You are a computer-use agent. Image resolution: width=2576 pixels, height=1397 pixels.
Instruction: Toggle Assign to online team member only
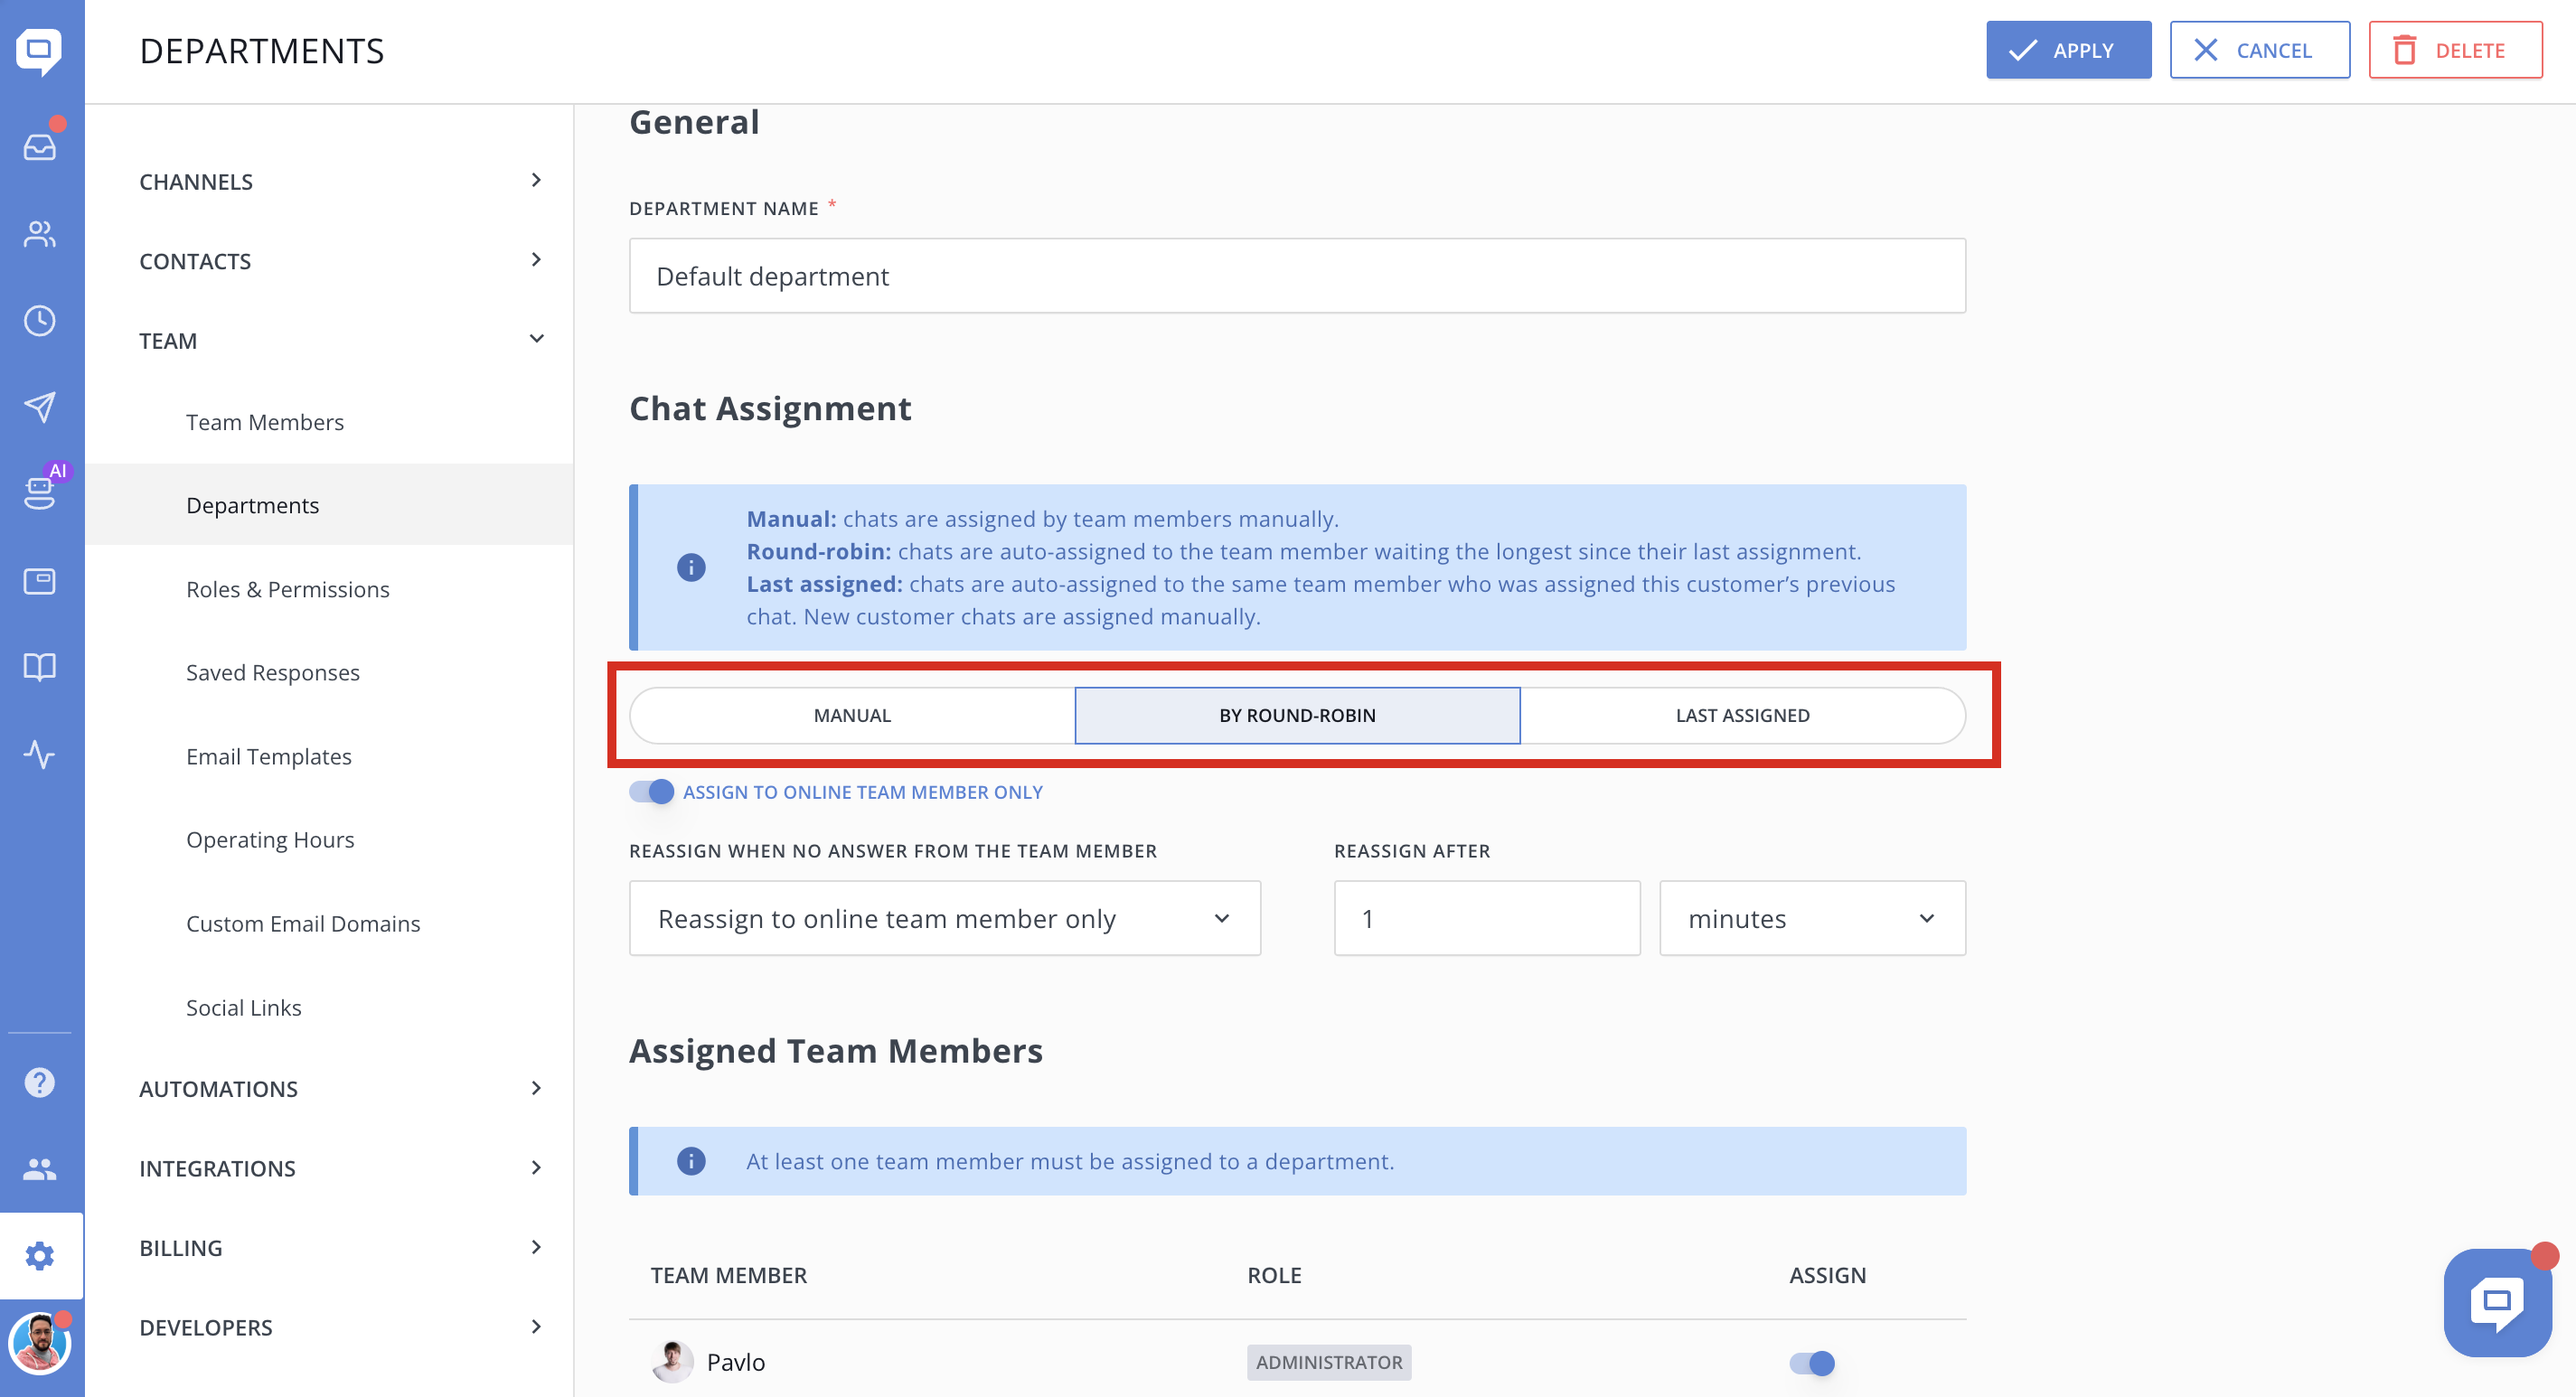pyautogui.click(x=652, y=792)
